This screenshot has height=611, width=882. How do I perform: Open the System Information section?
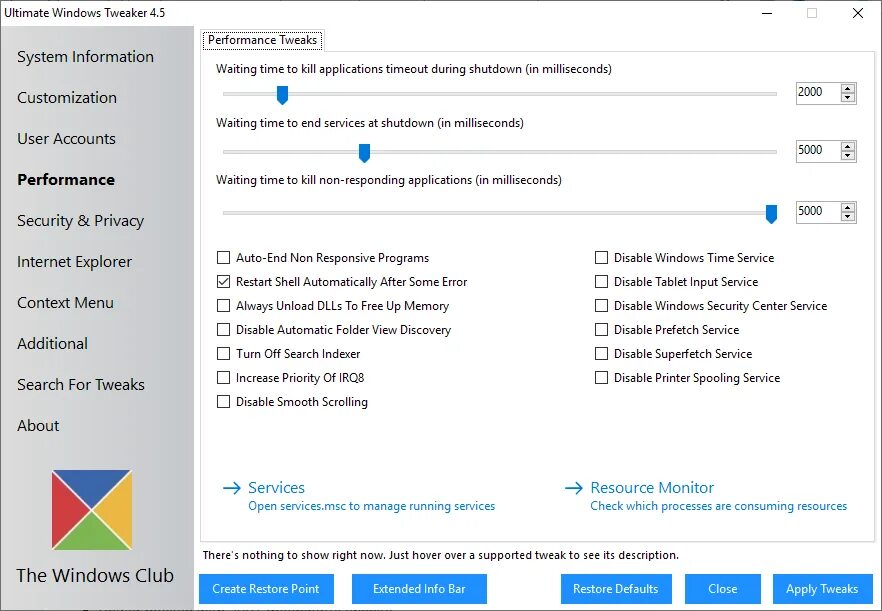click(86, 57)
